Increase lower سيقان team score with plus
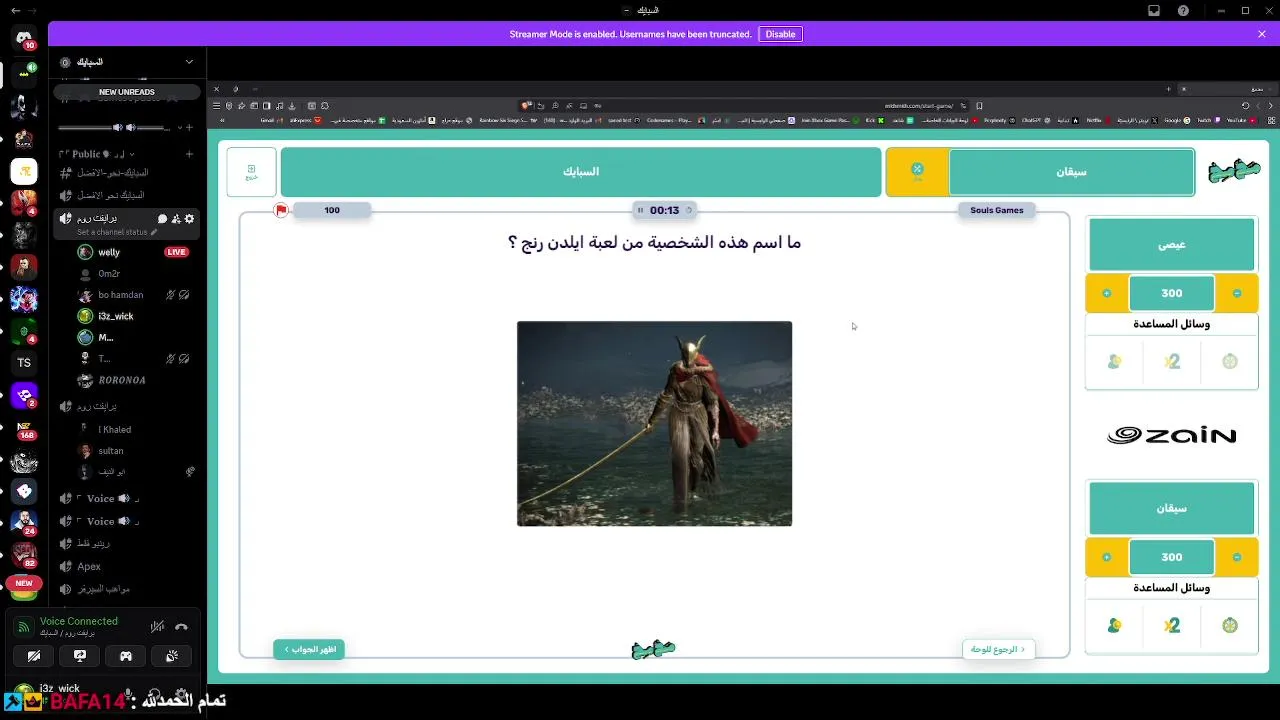Viewport: 1280px width, 720px height. [1106, 557]
